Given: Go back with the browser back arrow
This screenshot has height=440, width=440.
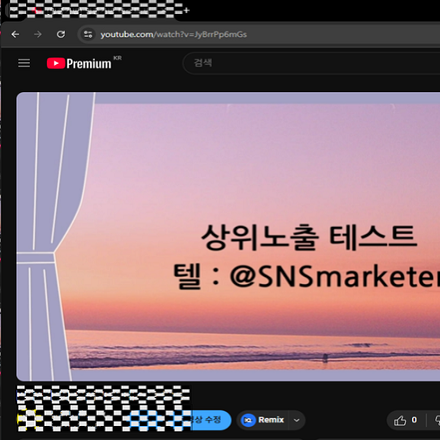Looking at the screenshot, I should coord(15,34).
